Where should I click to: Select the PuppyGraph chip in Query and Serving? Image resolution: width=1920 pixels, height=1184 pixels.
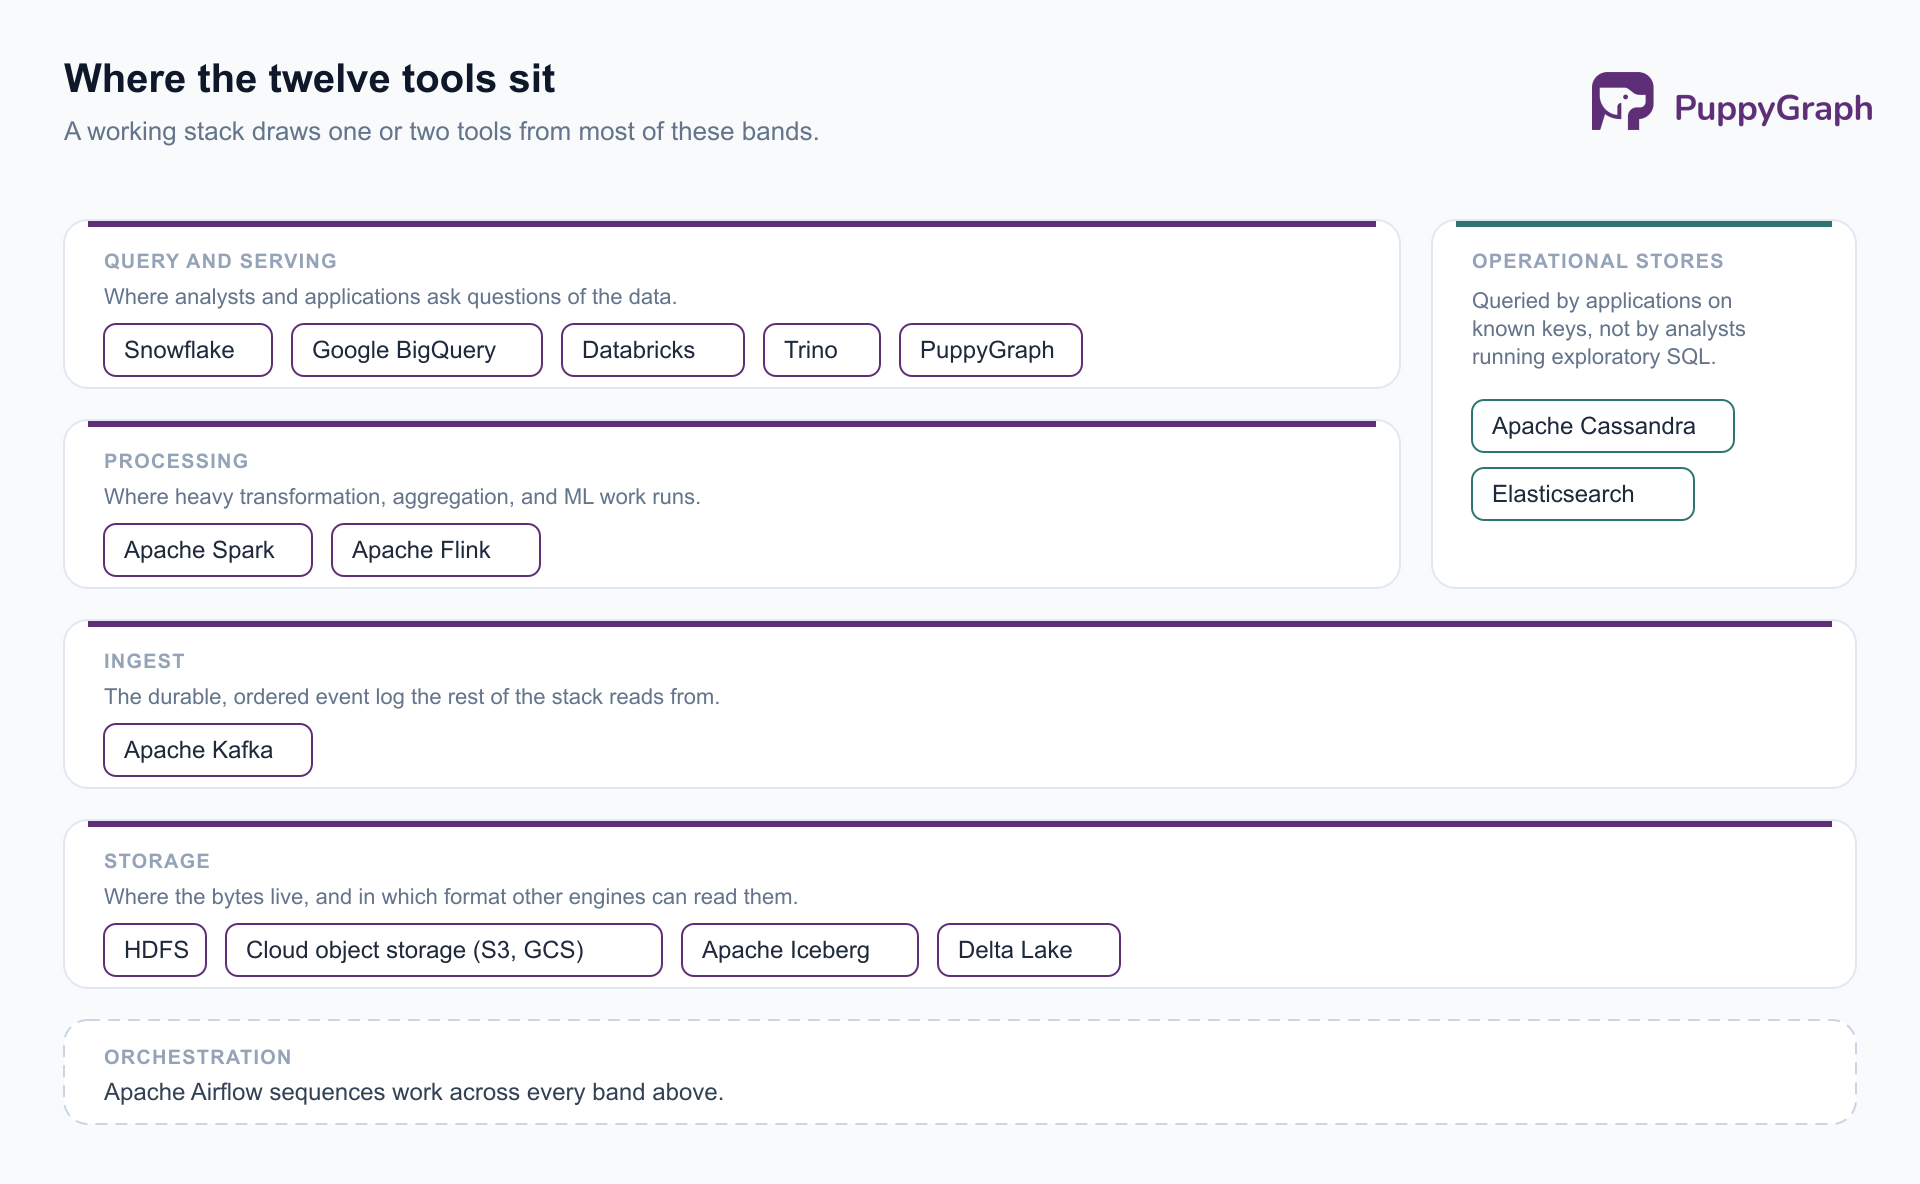pyautogui.click(x=991, y=350)
